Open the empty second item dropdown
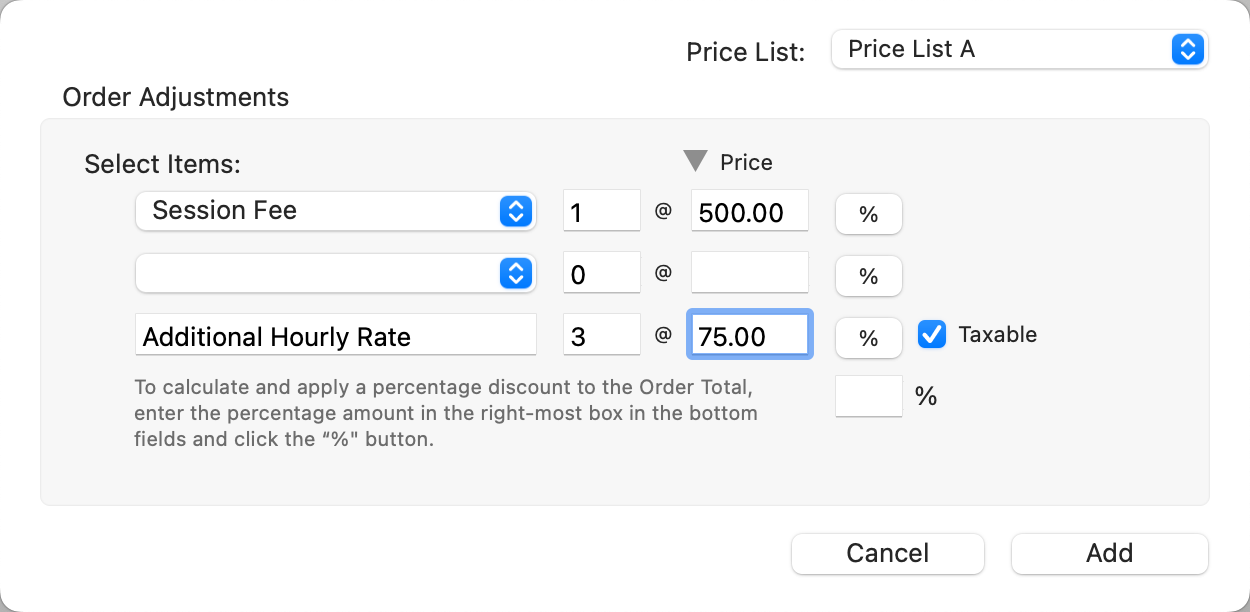 [335, 273]
